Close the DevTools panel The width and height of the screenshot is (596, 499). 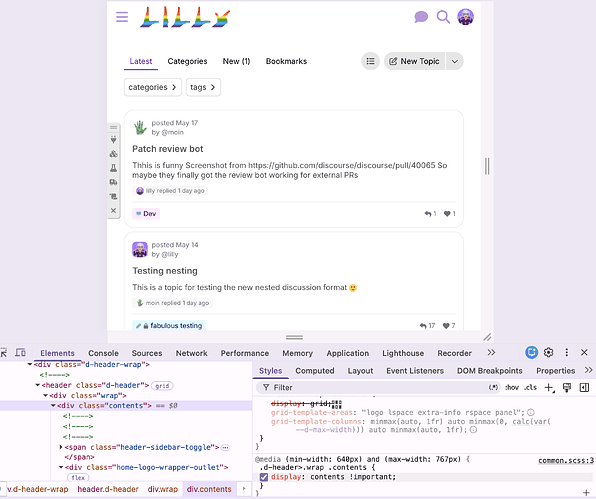[x=584, y=353]
